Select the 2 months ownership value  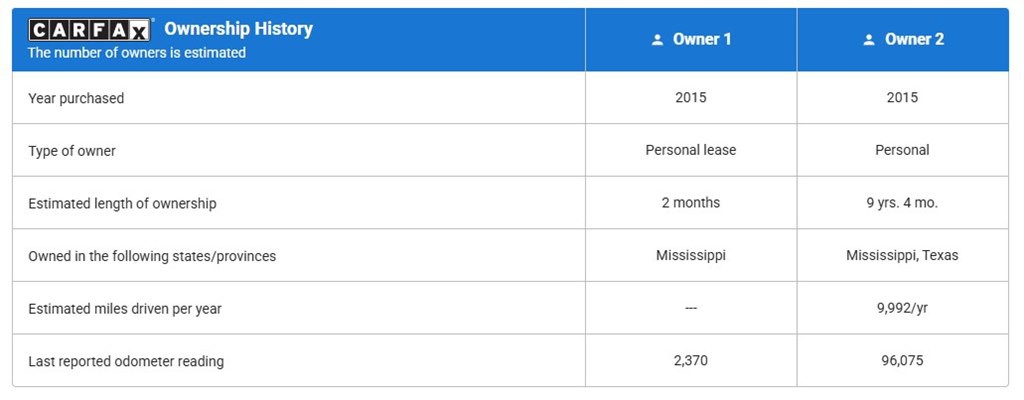click(690, 203)
